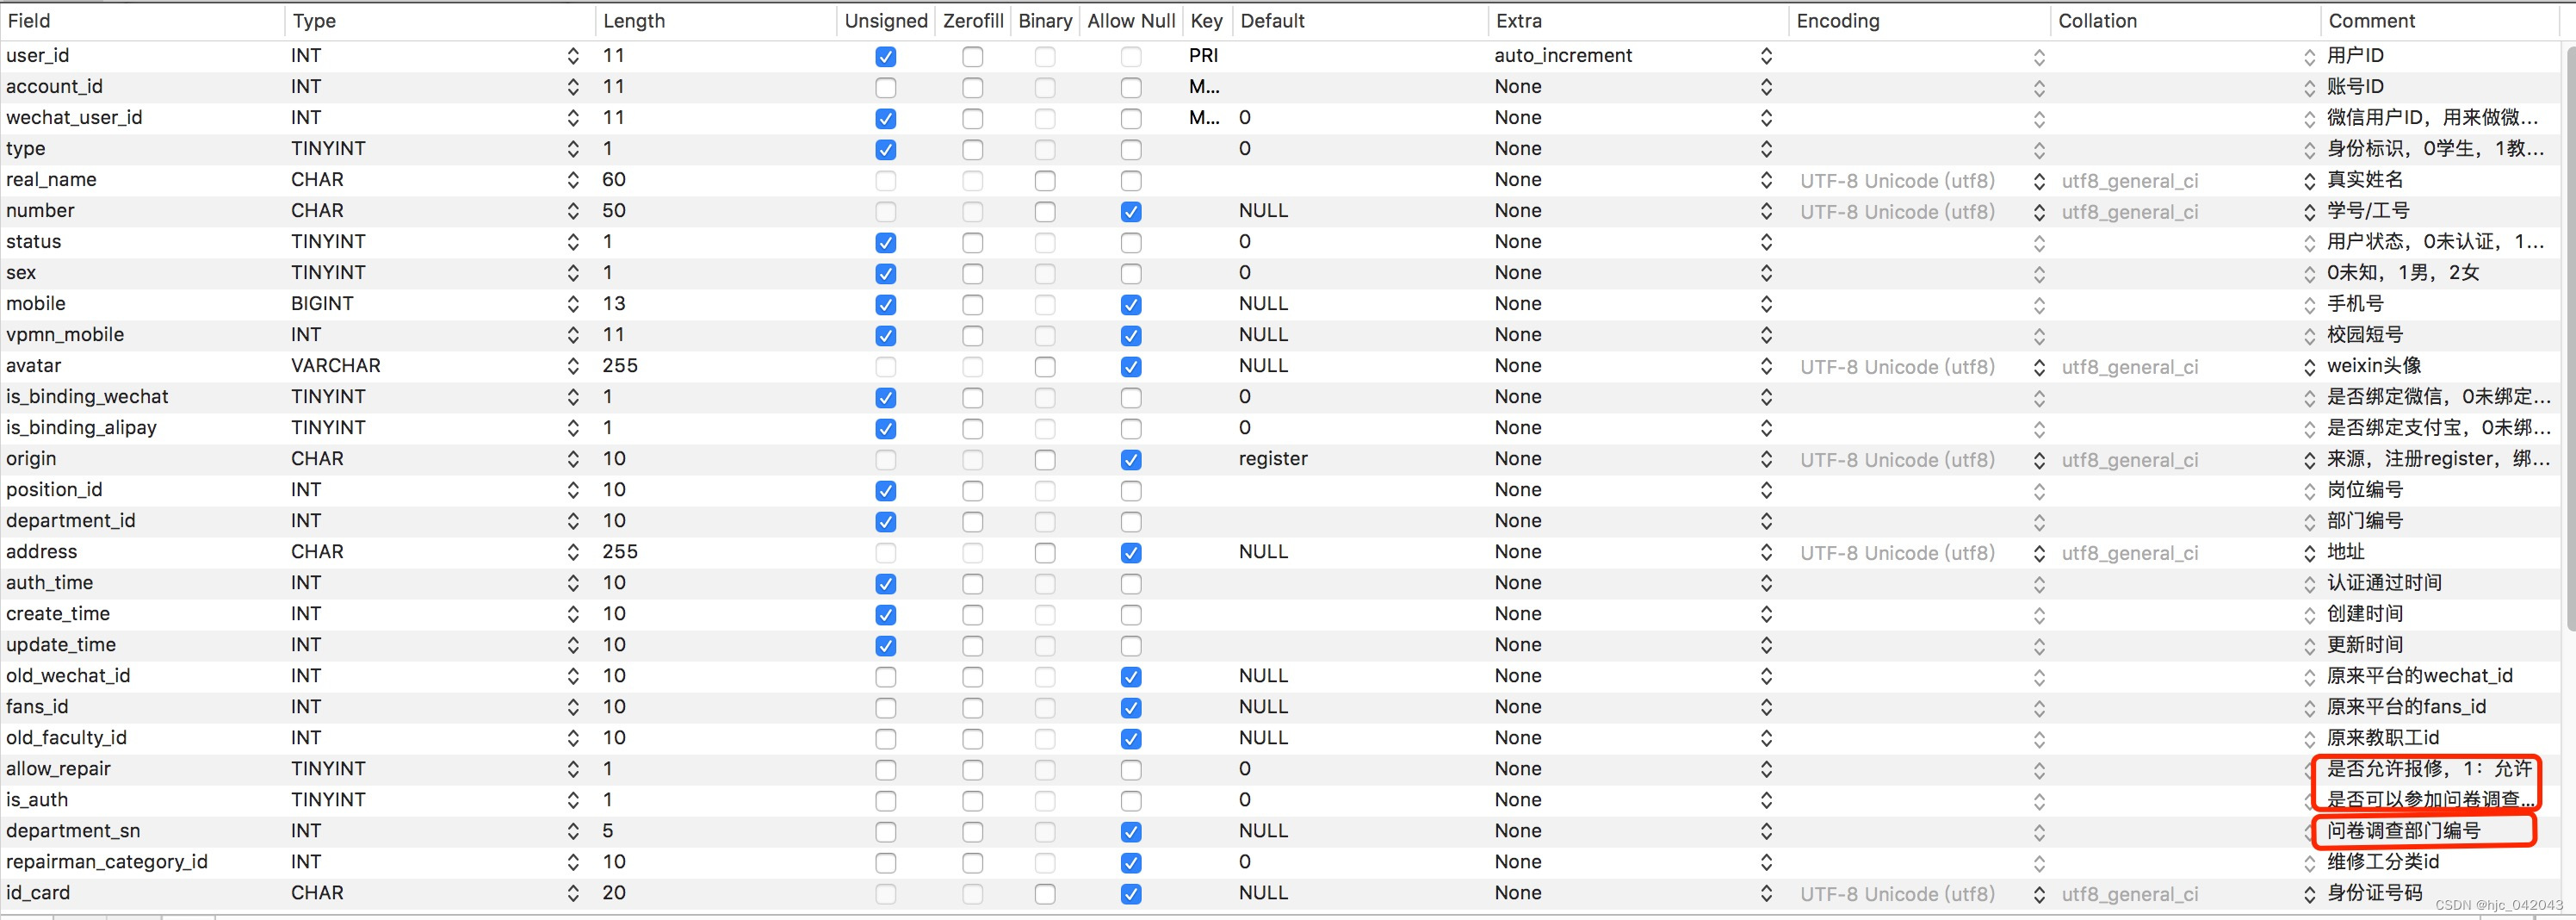Open Encoding dropdown for real_name row
This screenshot has height=920, width=2576.
pos(2039,182)
